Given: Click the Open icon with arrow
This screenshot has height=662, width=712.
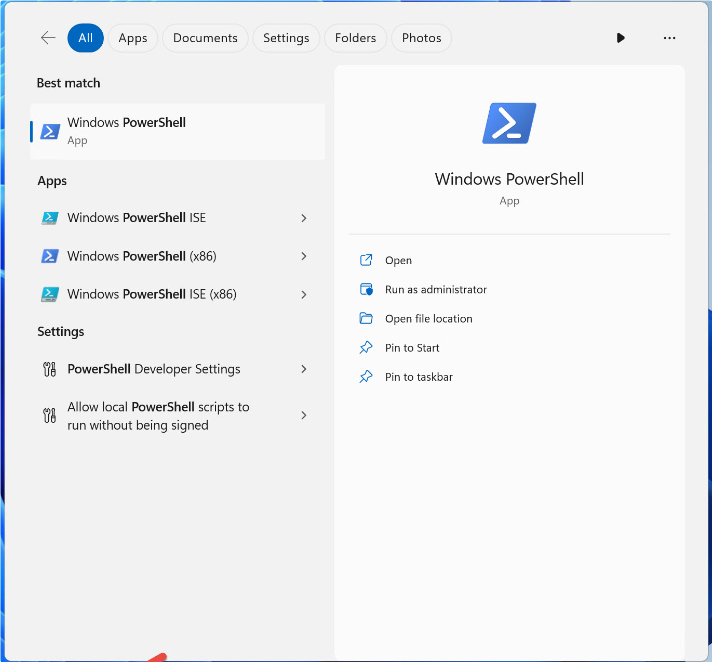Looking at the screenshot, I should click(x=366, y=260).
